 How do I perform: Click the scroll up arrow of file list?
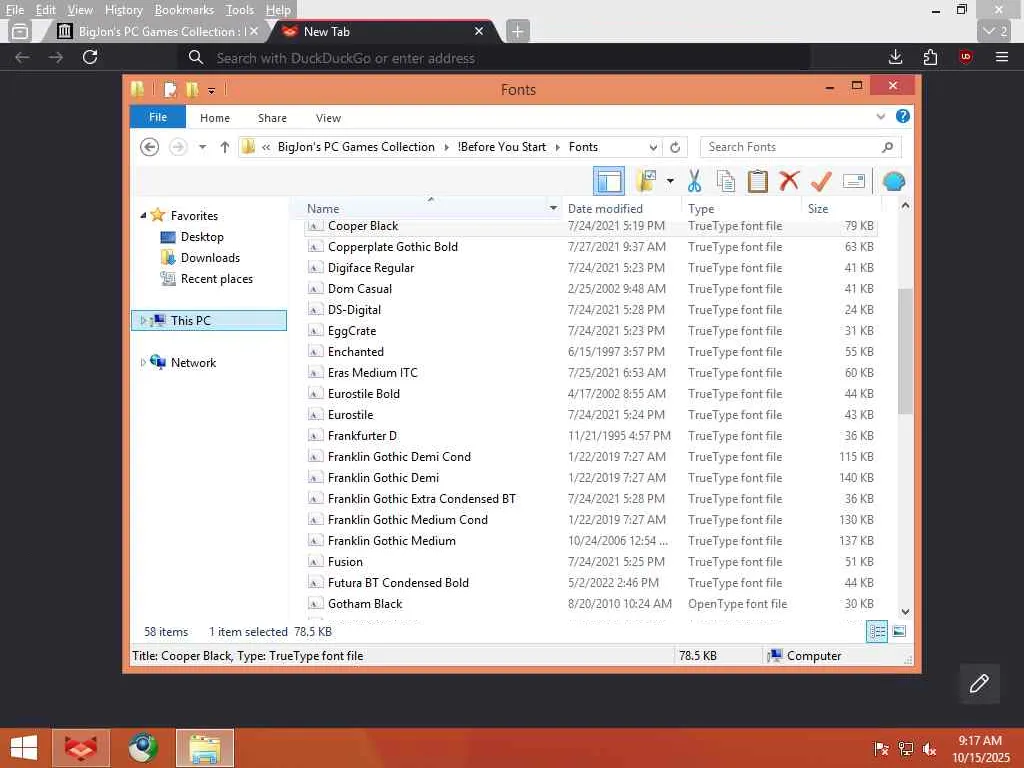pos(904,206)
